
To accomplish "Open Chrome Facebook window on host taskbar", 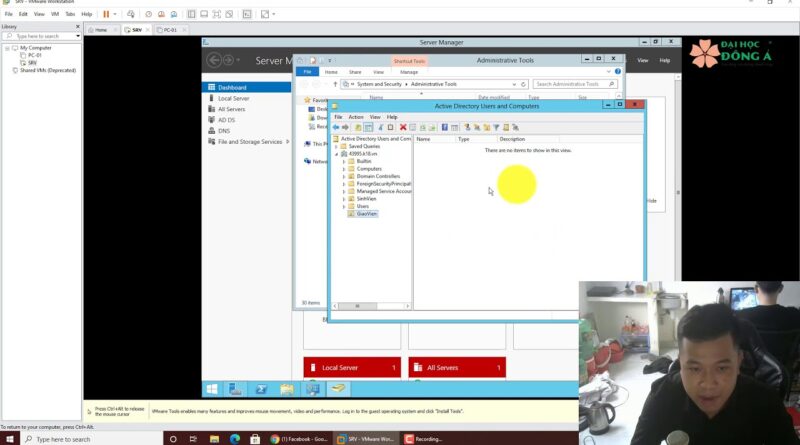I will pyautogui.click(x=299, y=439).
